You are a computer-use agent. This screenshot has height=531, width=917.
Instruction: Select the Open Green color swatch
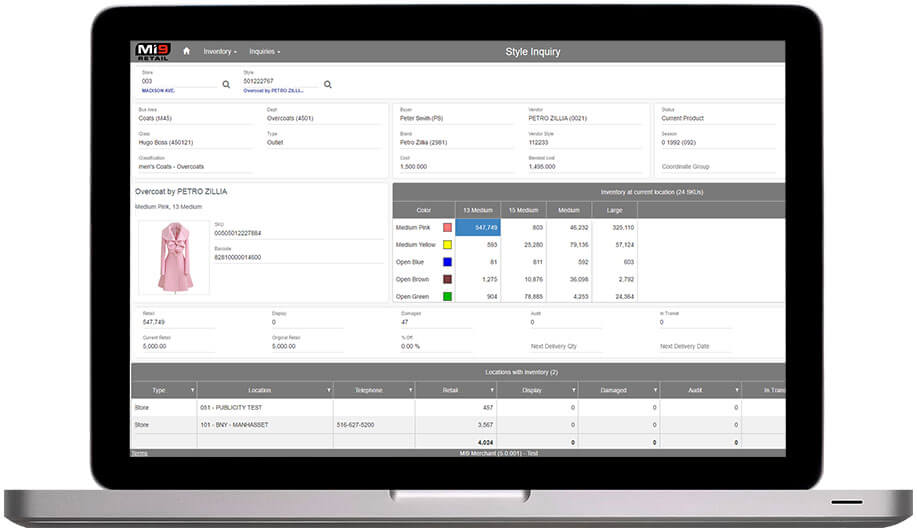[x=447, y=296]
